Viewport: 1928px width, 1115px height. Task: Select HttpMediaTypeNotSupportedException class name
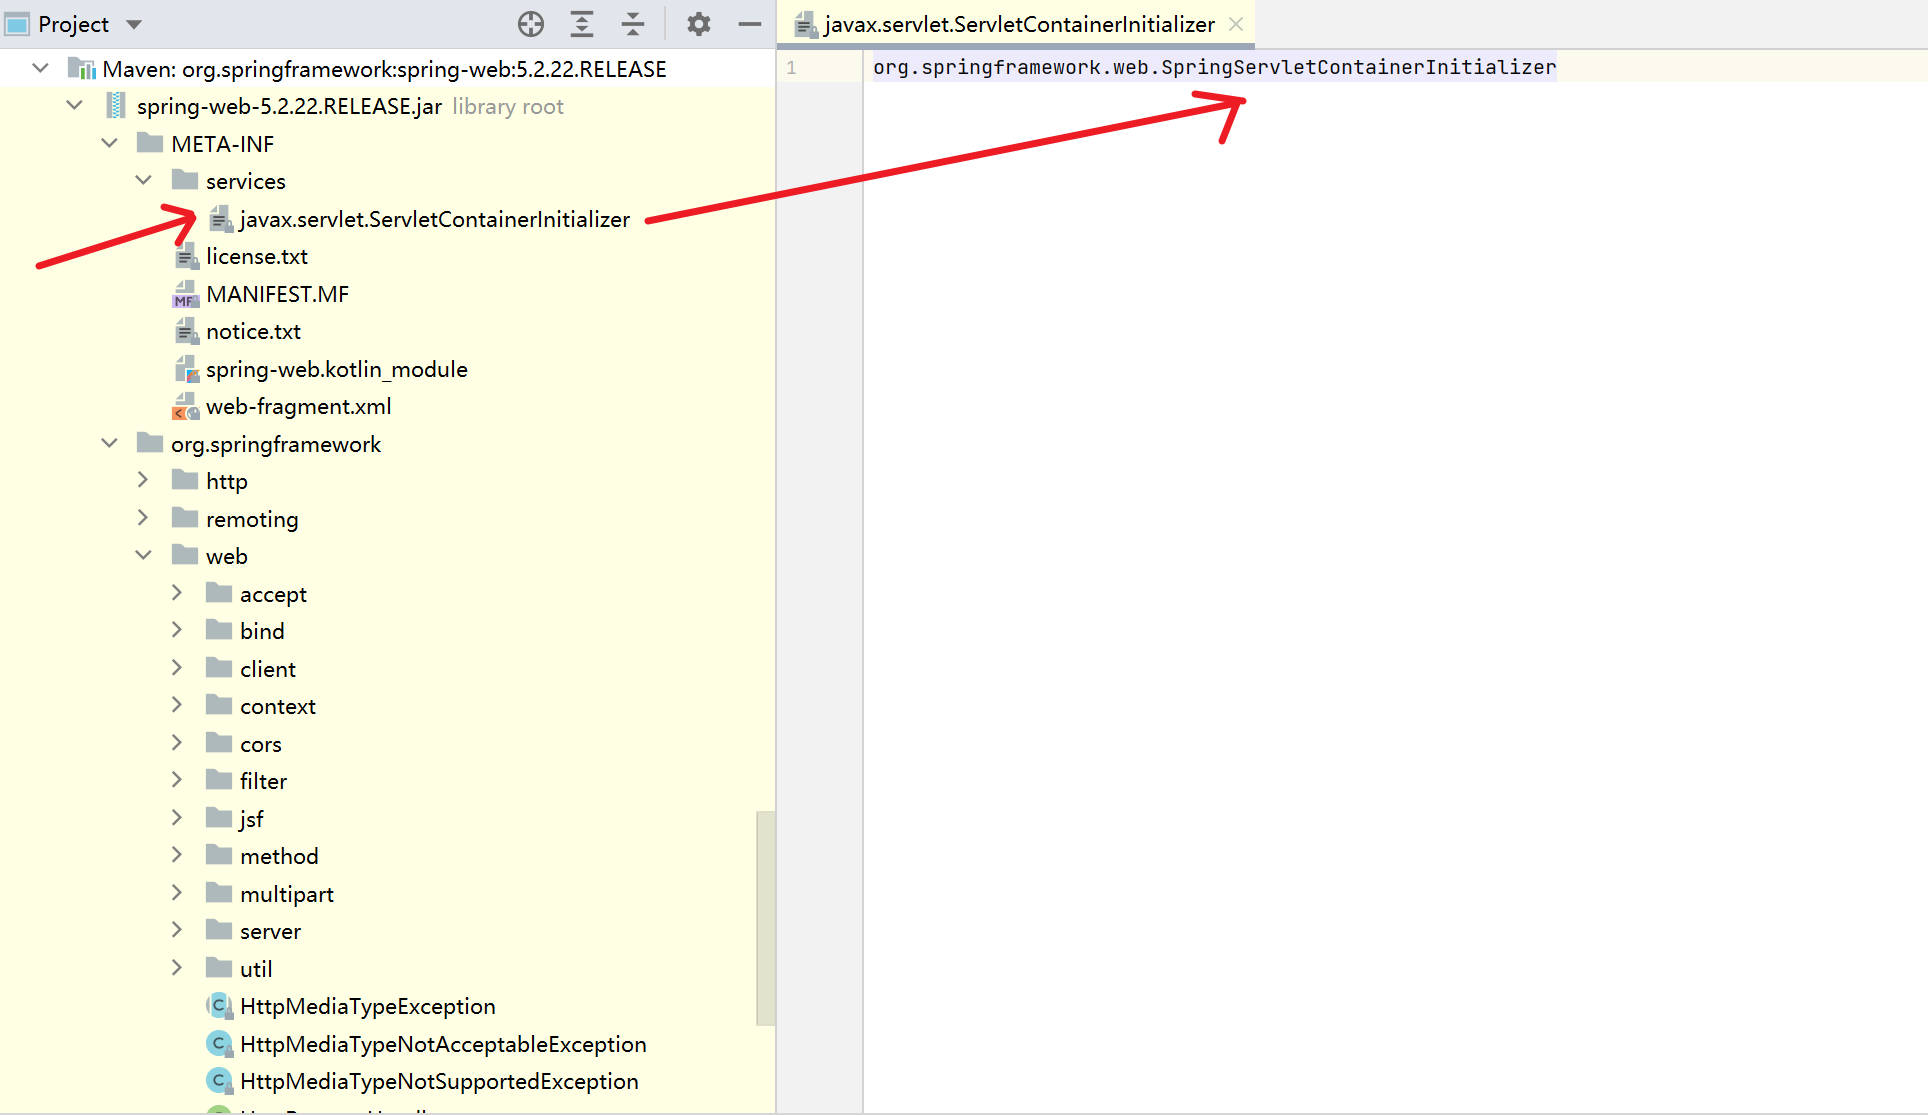click(439, 1081)
